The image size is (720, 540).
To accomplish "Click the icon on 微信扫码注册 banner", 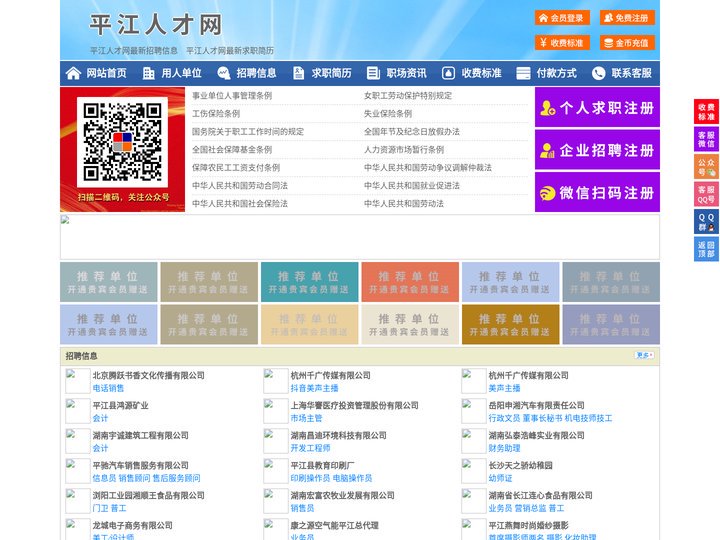I will click(x=547, y=193).
